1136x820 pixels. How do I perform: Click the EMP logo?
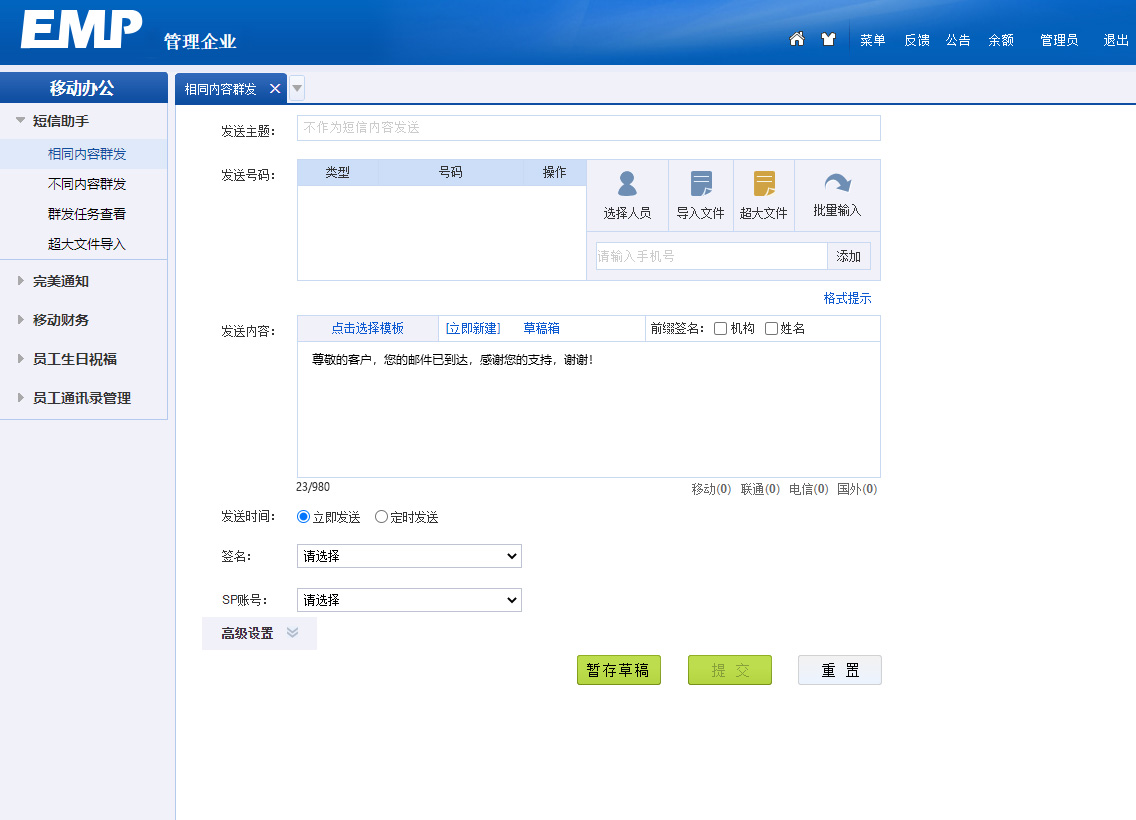[x=80, y=29]
